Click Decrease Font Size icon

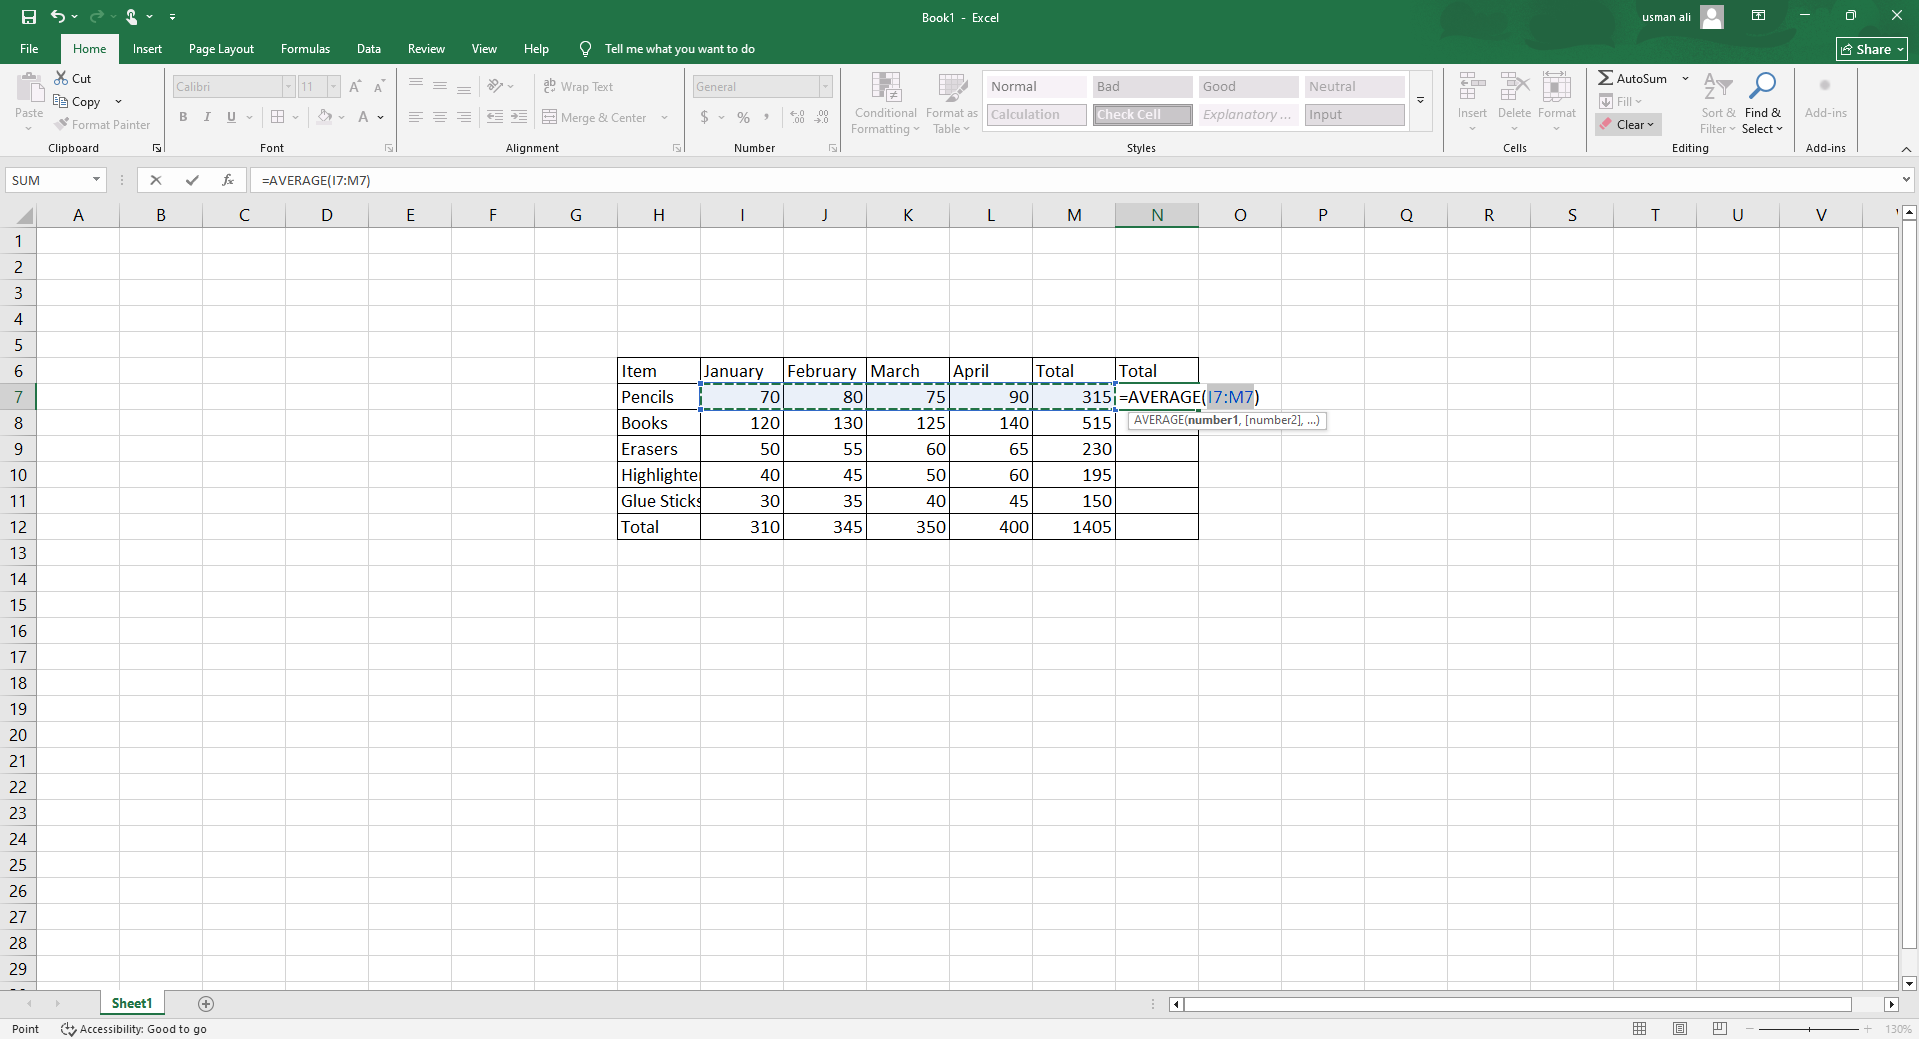pos(379,87)
